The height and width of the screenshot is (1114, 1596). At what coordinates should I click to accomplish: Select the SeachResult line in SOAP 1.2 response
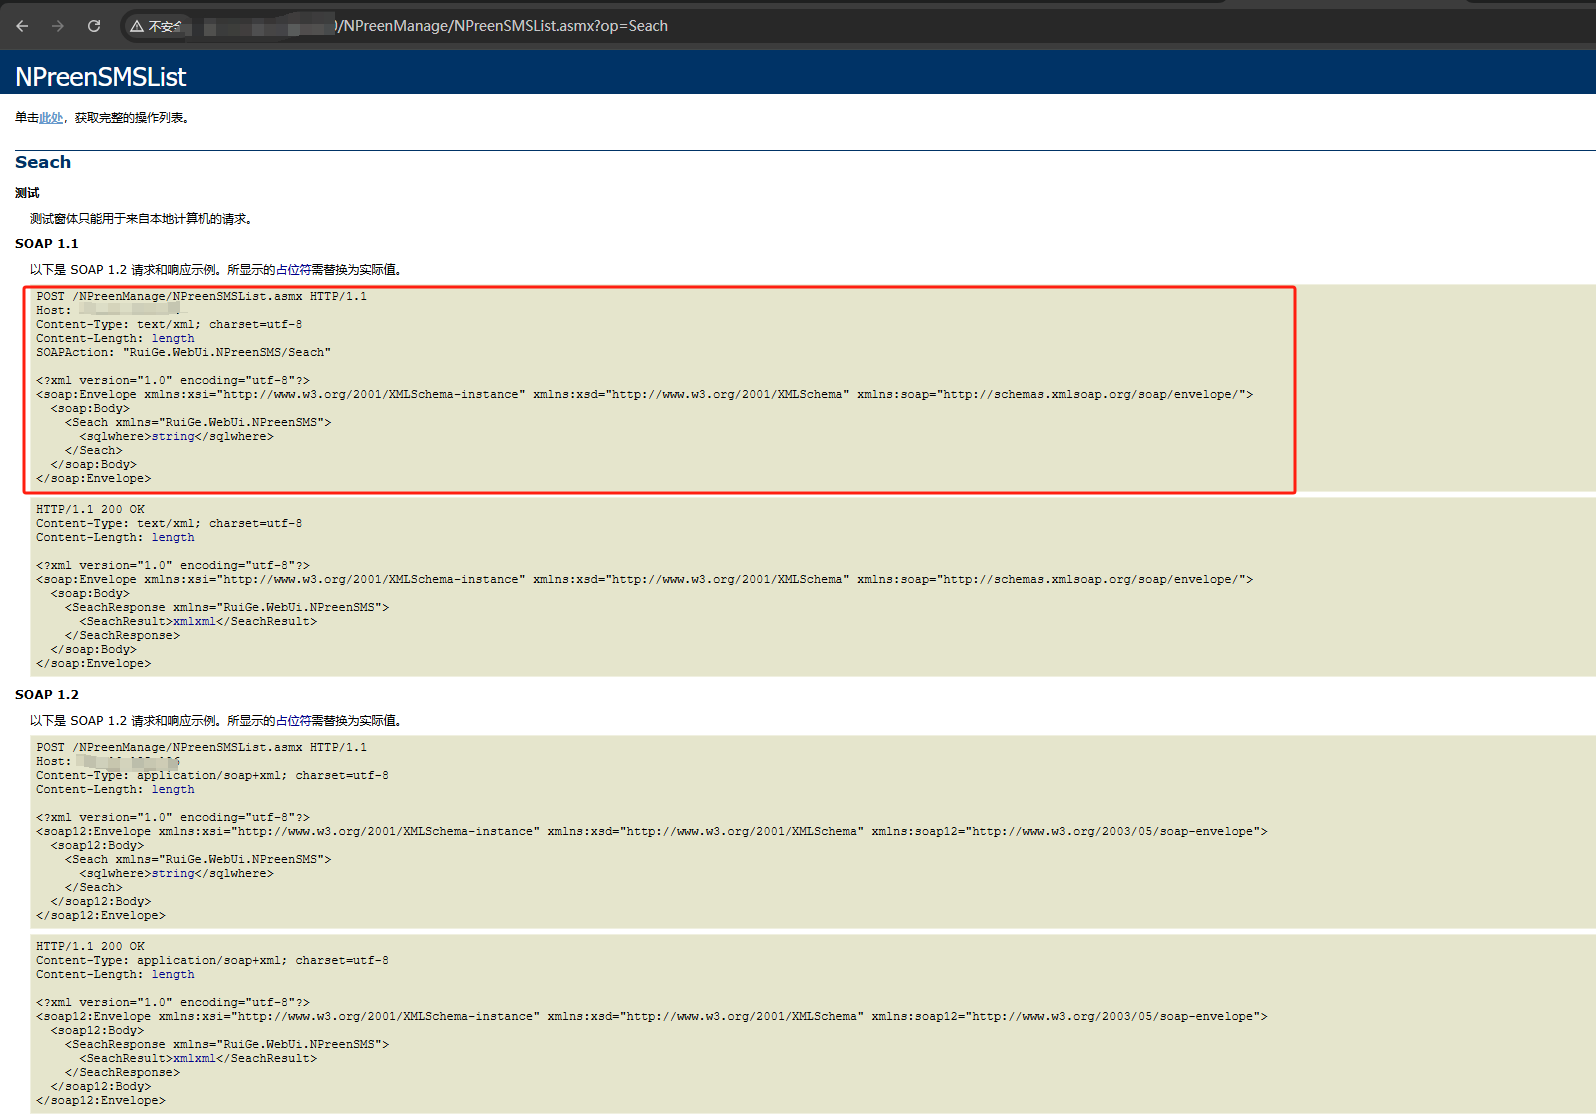[199, 1059]
